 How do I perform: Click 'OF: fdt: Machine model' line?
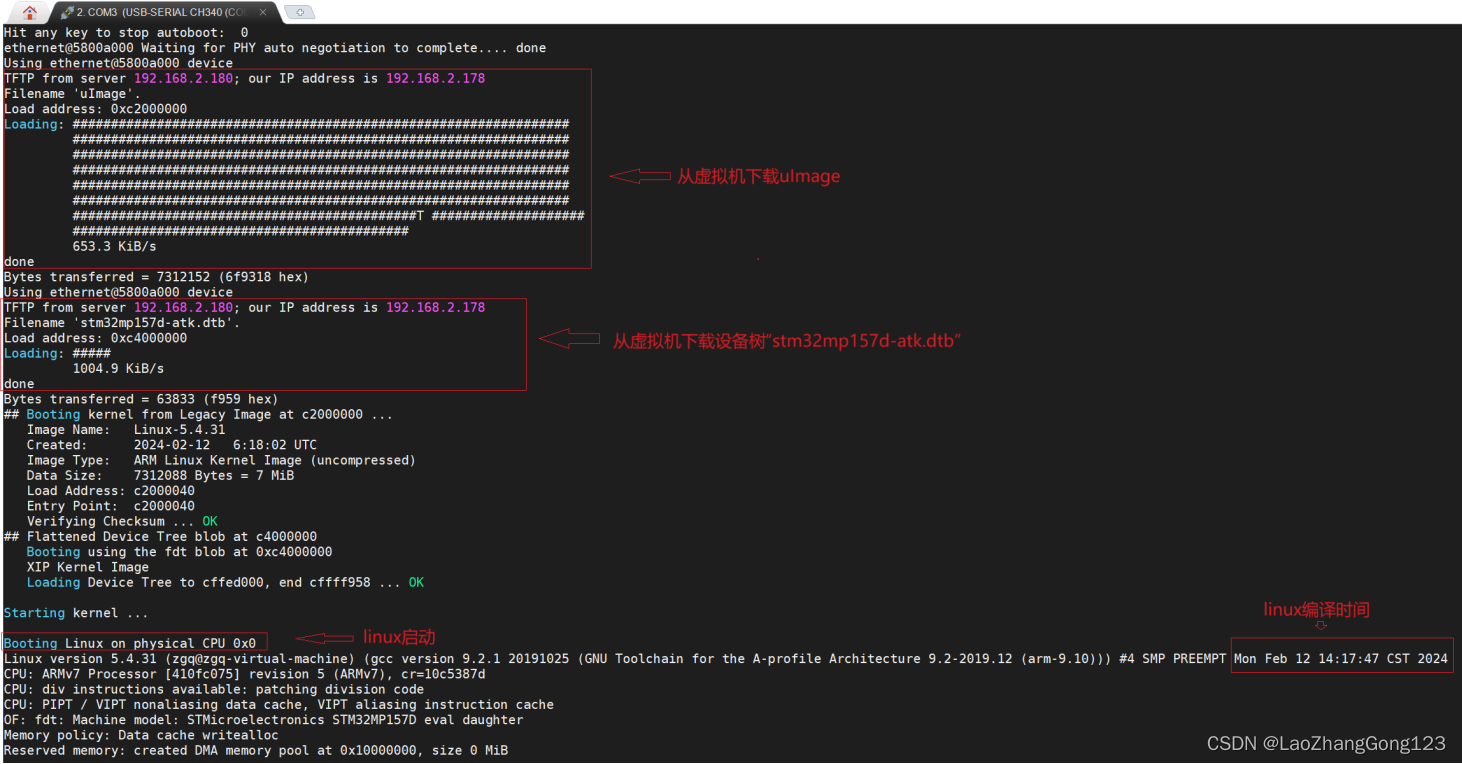(263, 720)
